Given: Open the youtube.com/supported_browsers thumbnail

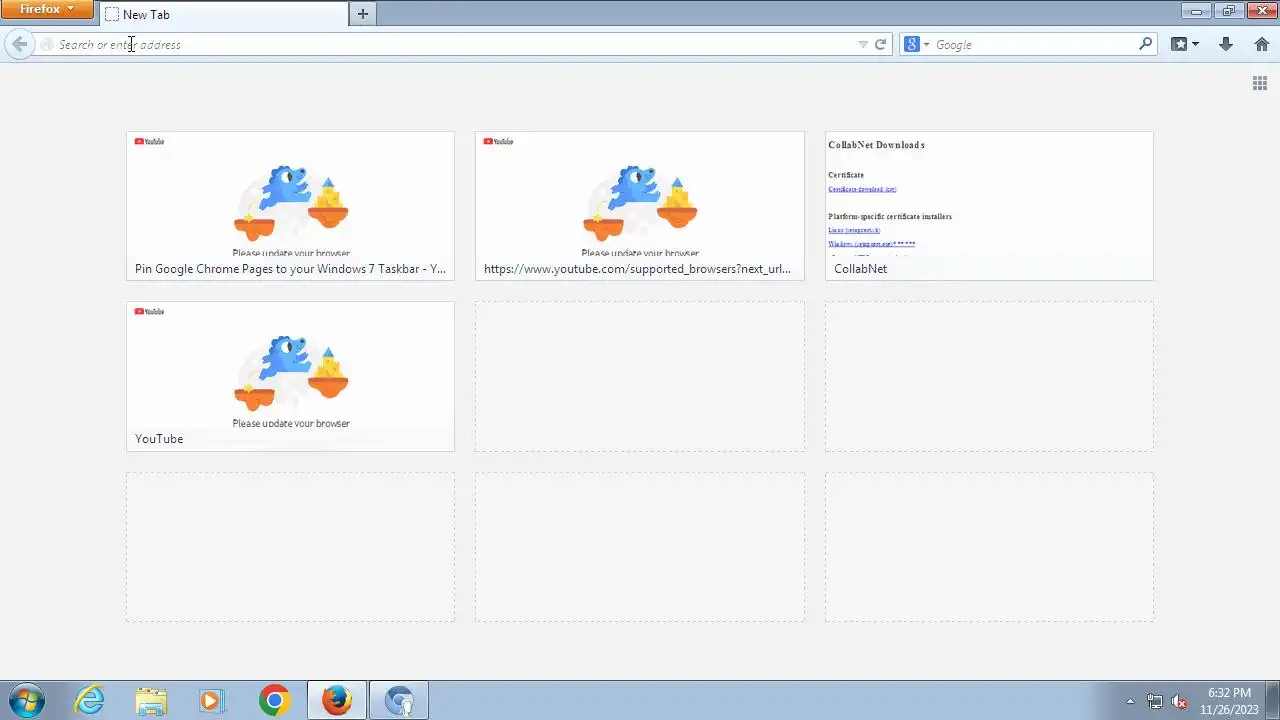Looking at the screenshot, I should coord(639,206).
